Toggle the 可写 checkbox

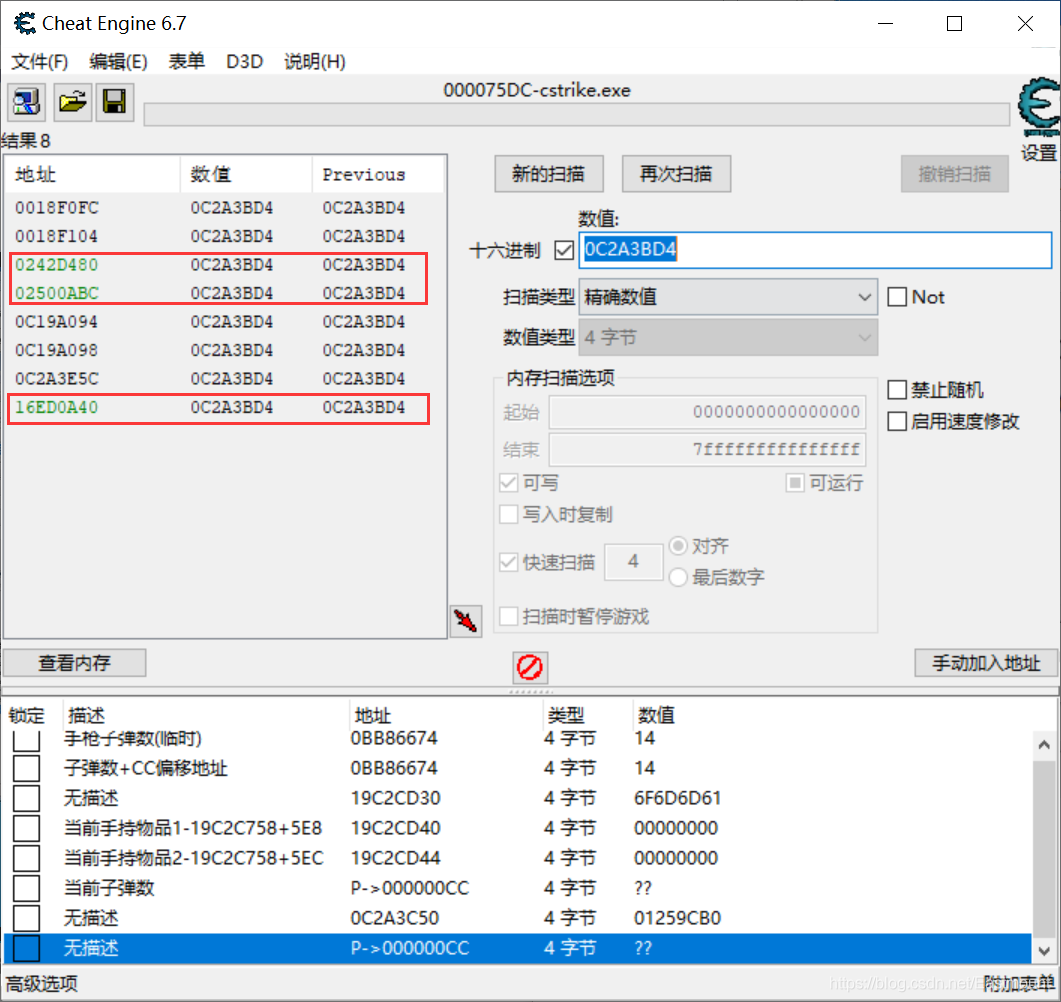508,483
